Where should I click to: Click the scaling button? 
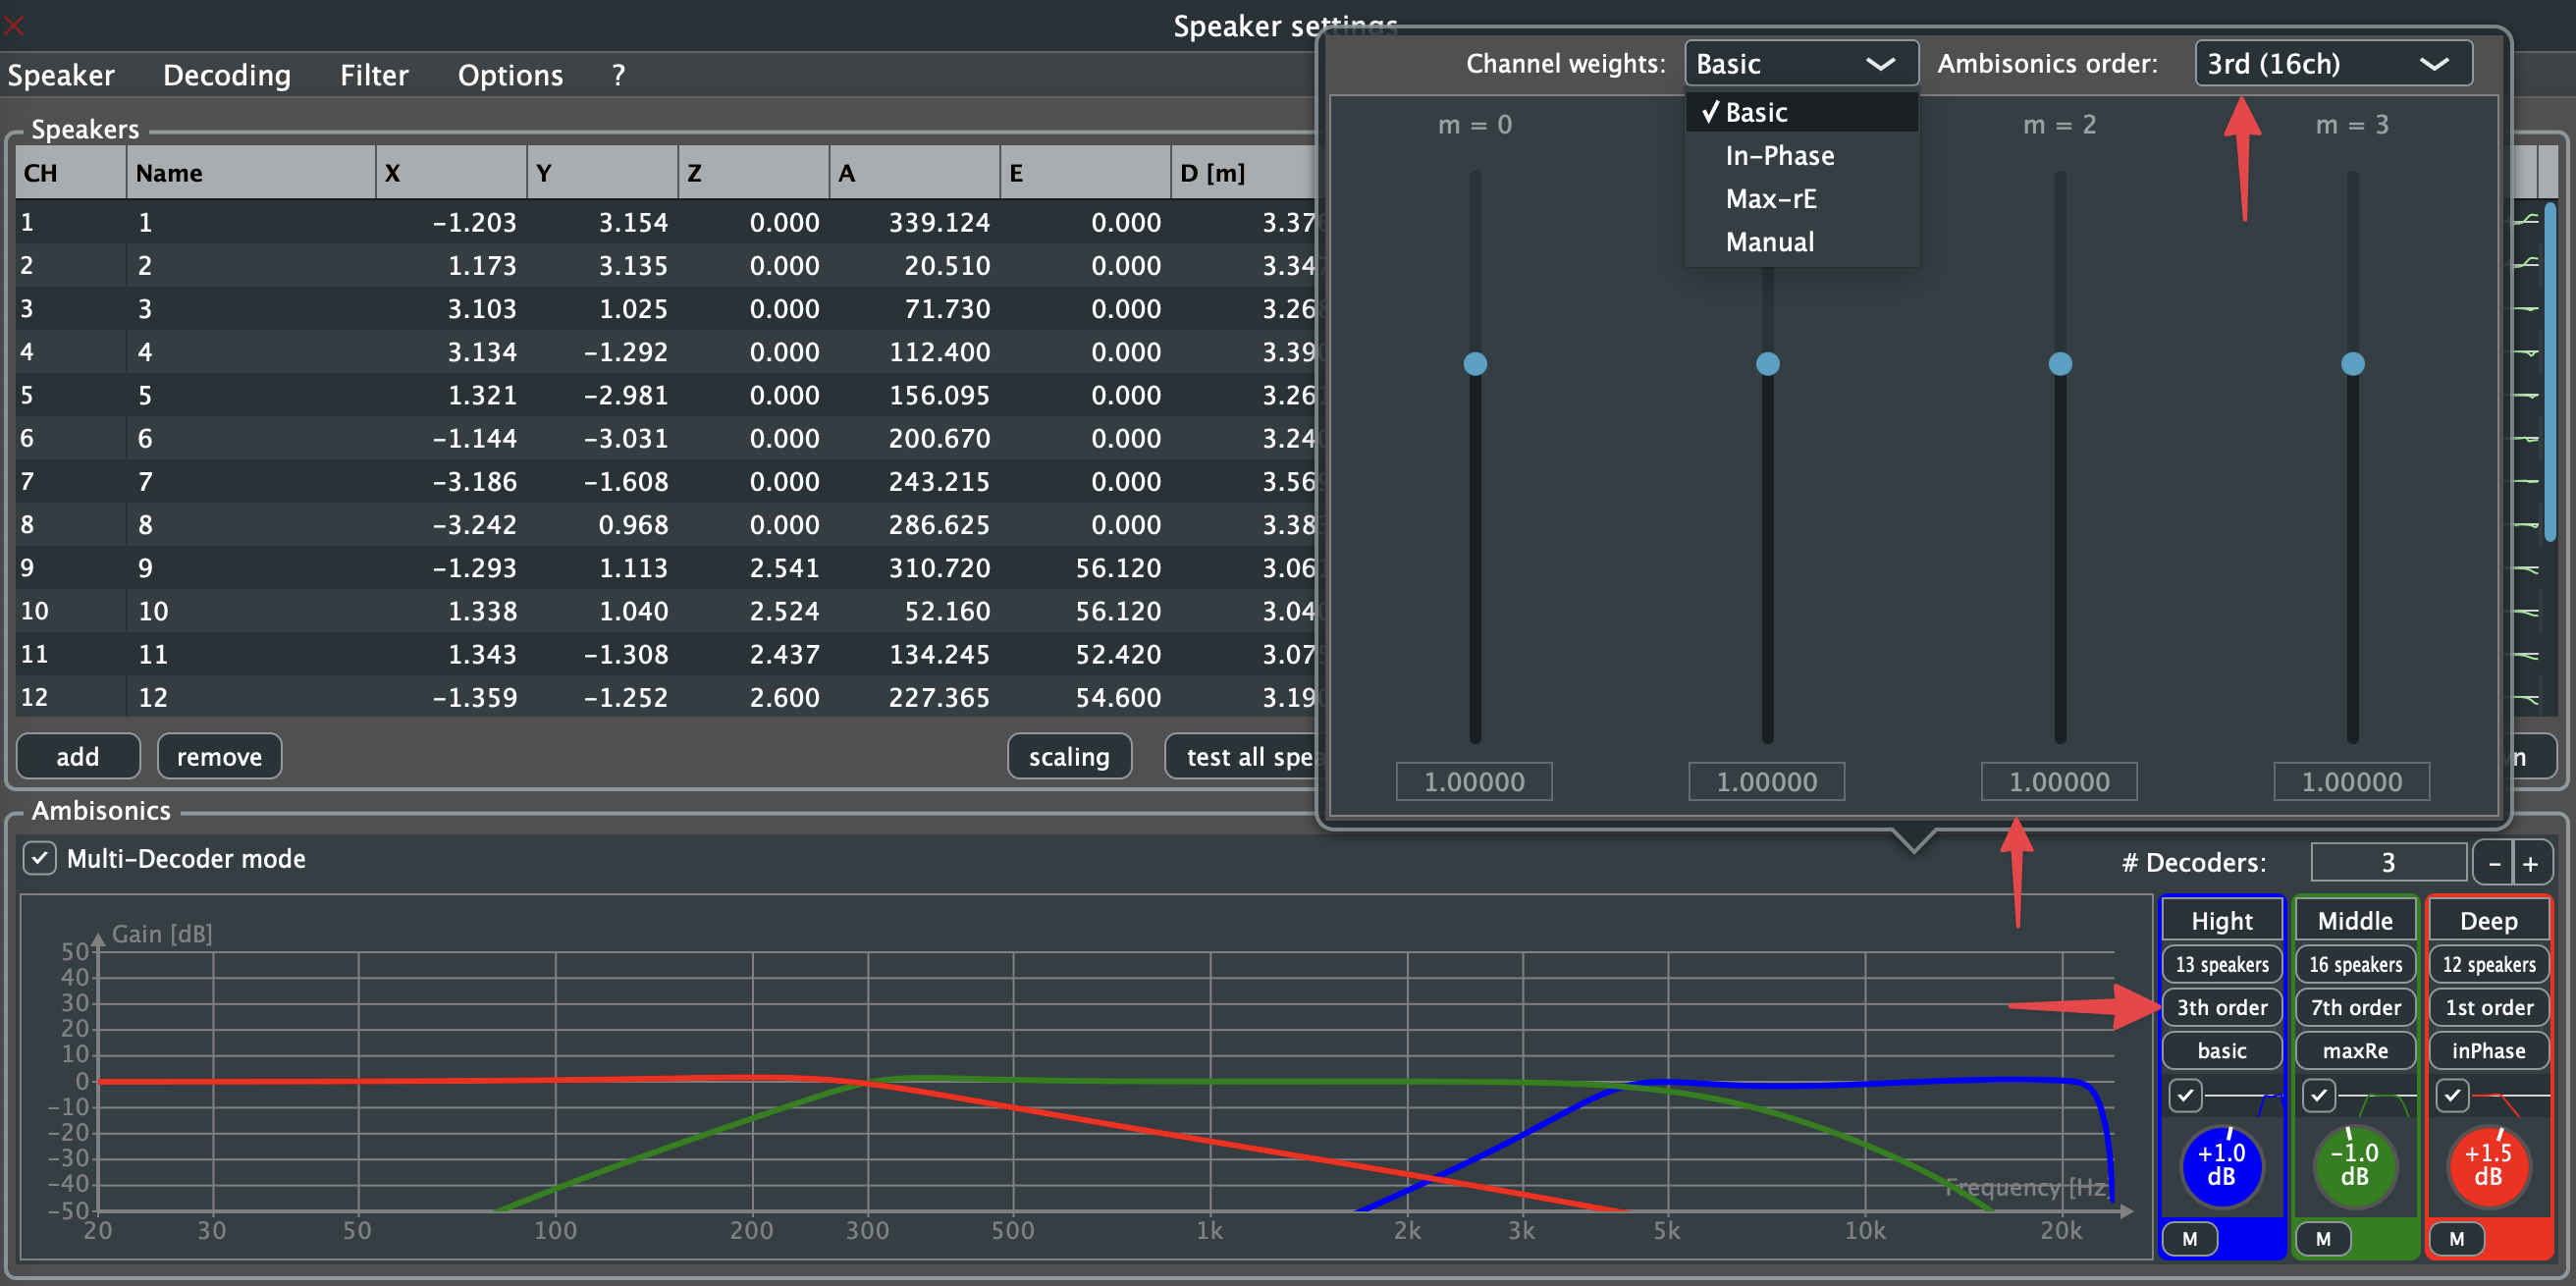coord(1069,756)
